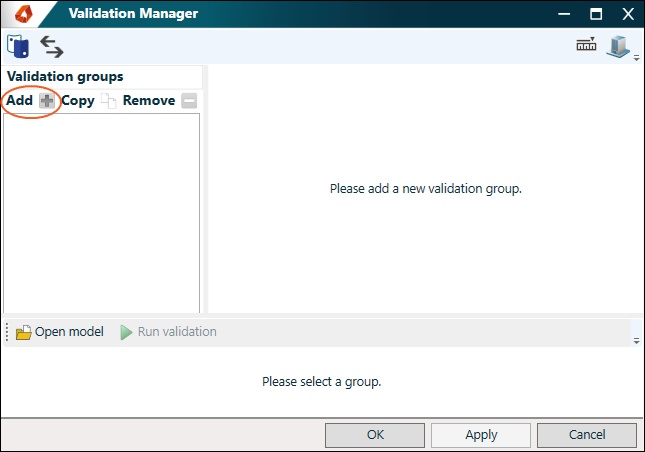Screen dimensions: 645x452
Task: Click the Cancel button
Action: tap(587, 435)
